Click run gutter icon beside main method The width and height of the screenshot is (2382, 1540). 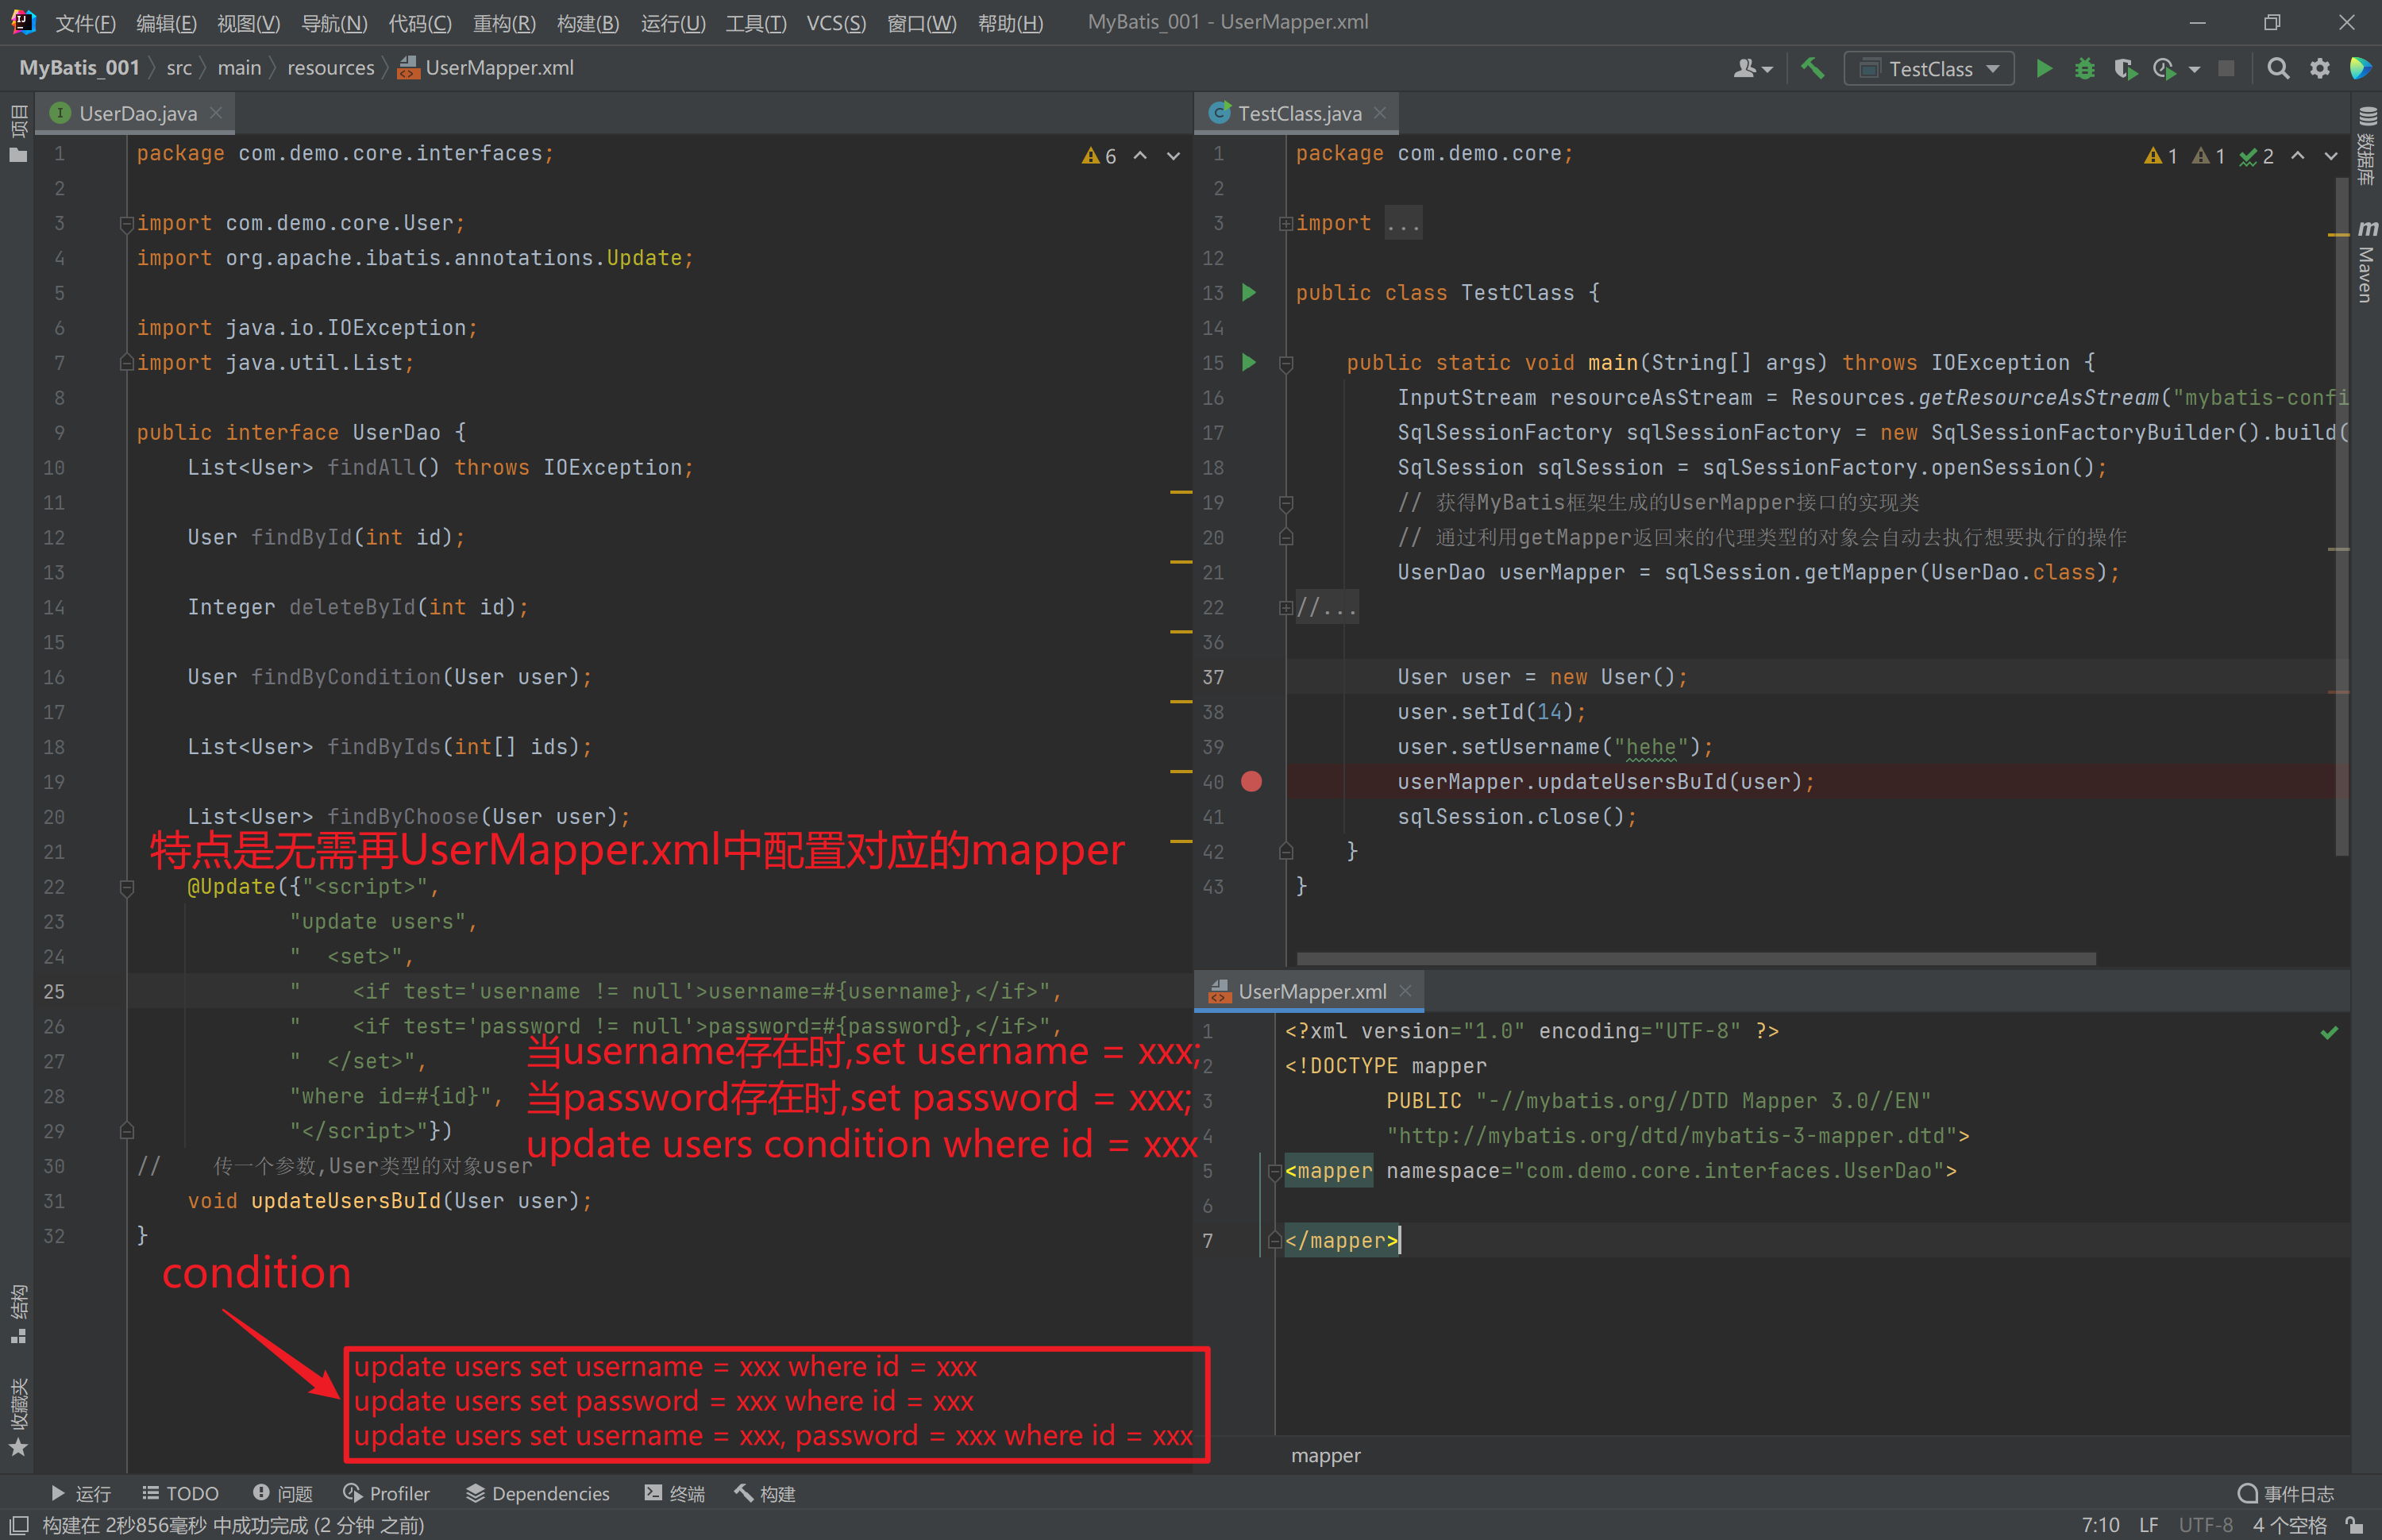[1249, 362]
